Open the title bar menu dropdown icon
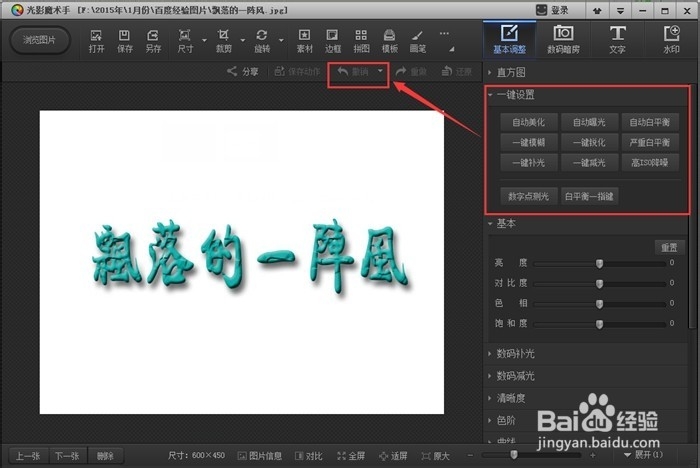The height and width of the screenshot is (468, 700). point(620,11)
